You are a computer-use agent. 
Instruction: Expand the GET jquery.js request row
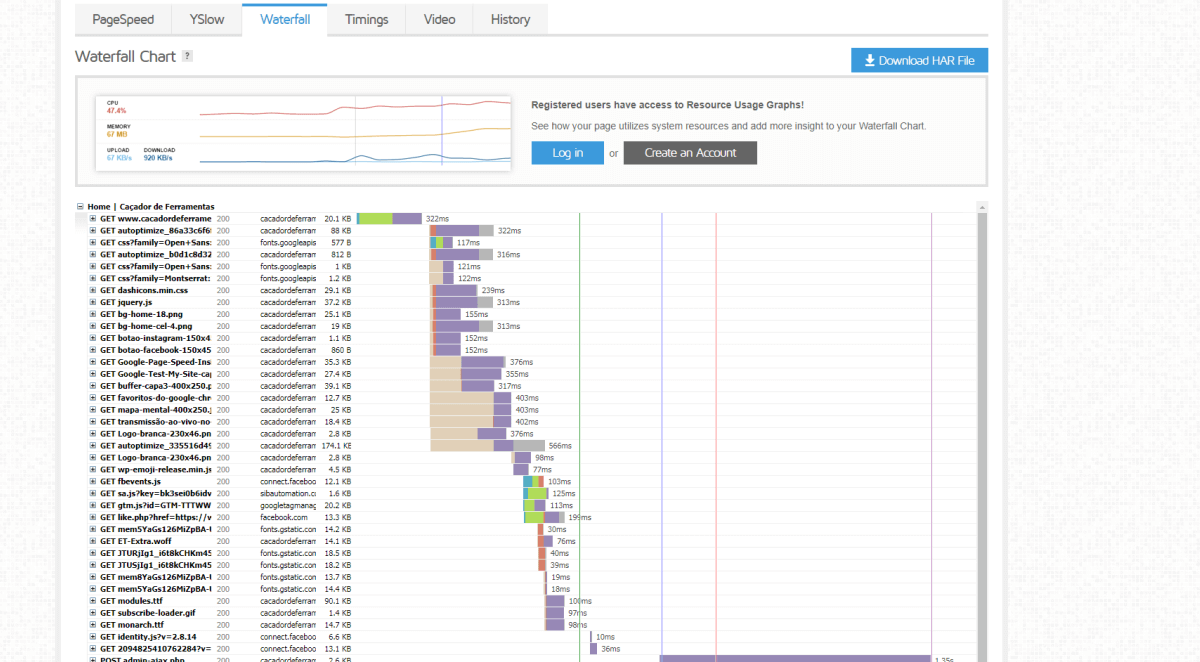pyautogui.click(x=93, y=302)
